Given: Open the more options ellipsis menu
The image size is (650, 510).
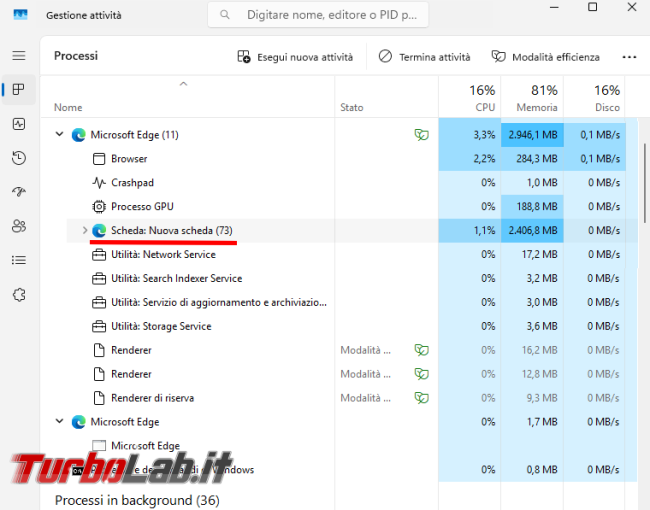Looking at the screenshot, I should tap(629, 57).
